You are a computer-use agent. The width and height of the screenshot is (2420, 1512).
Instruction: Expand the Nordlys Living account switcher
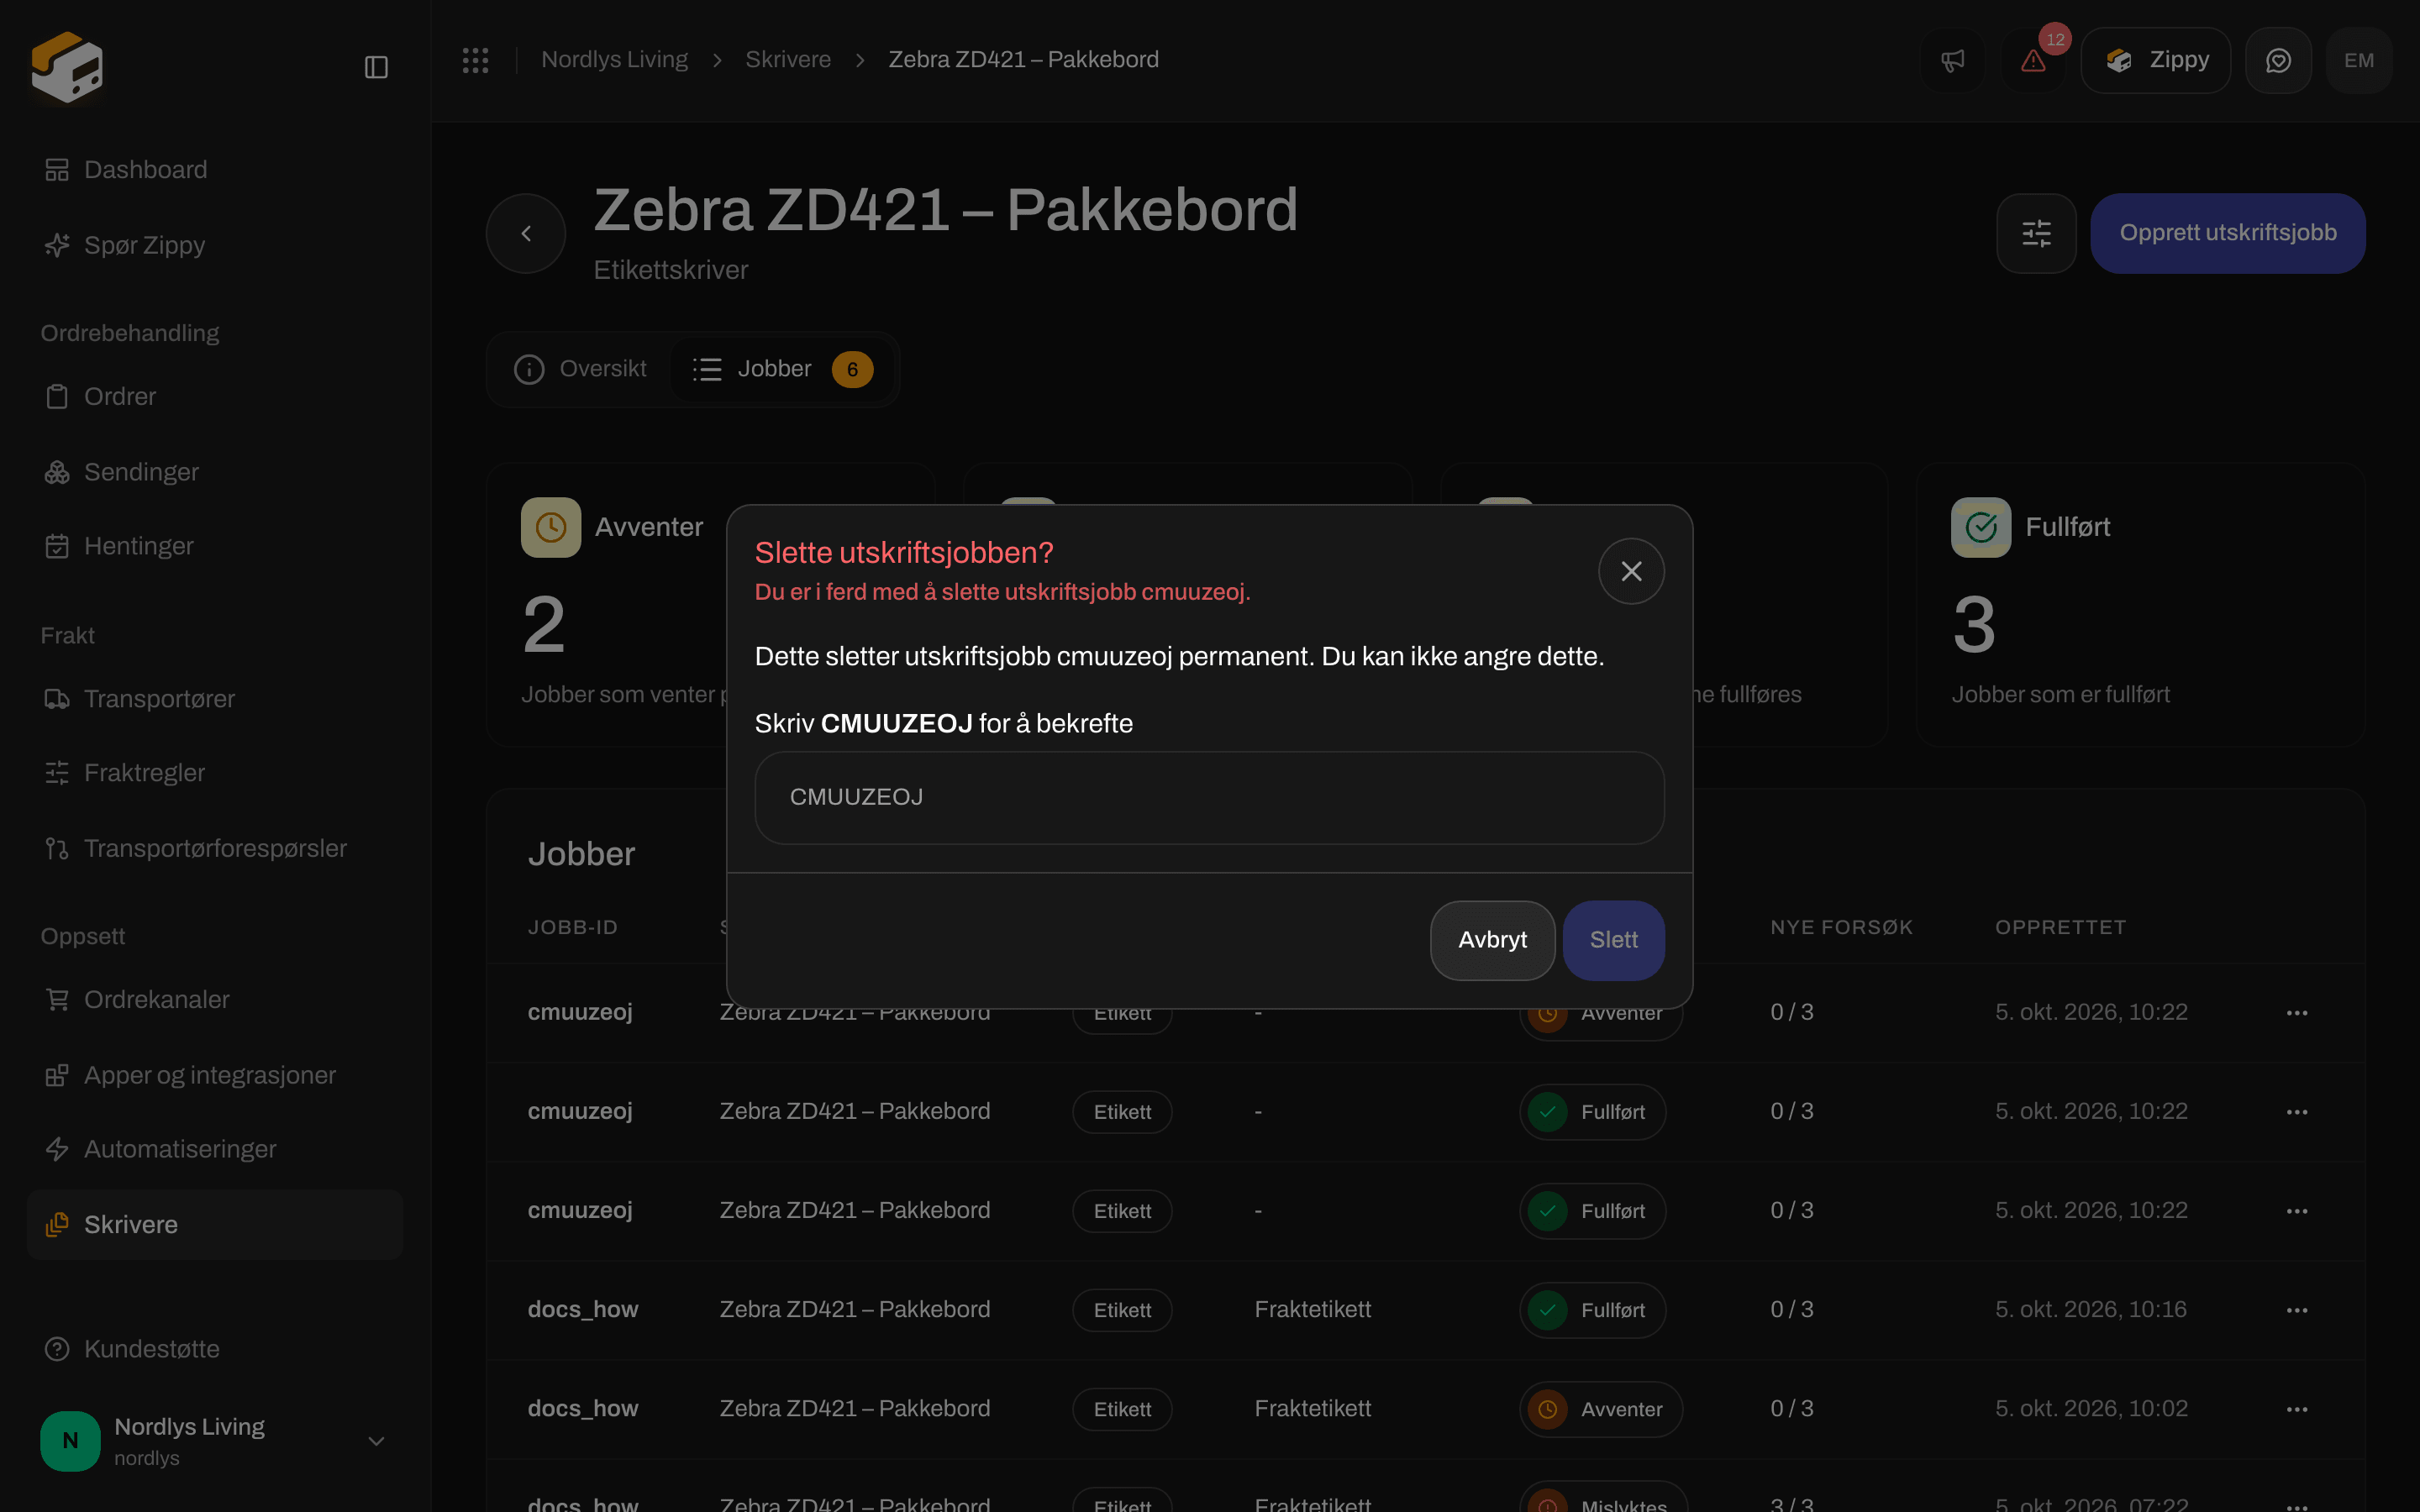215,1441
